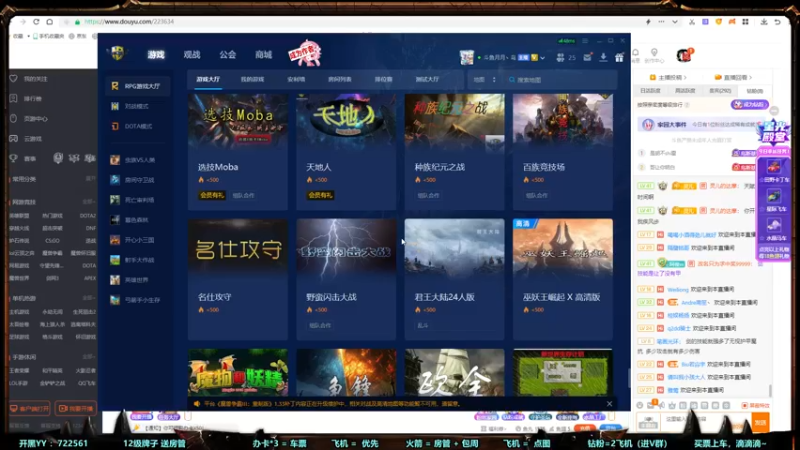Select RPG游戏大厅 in sidebar
This screenshot has width=800, height=450.
click(x=138, y=86)
